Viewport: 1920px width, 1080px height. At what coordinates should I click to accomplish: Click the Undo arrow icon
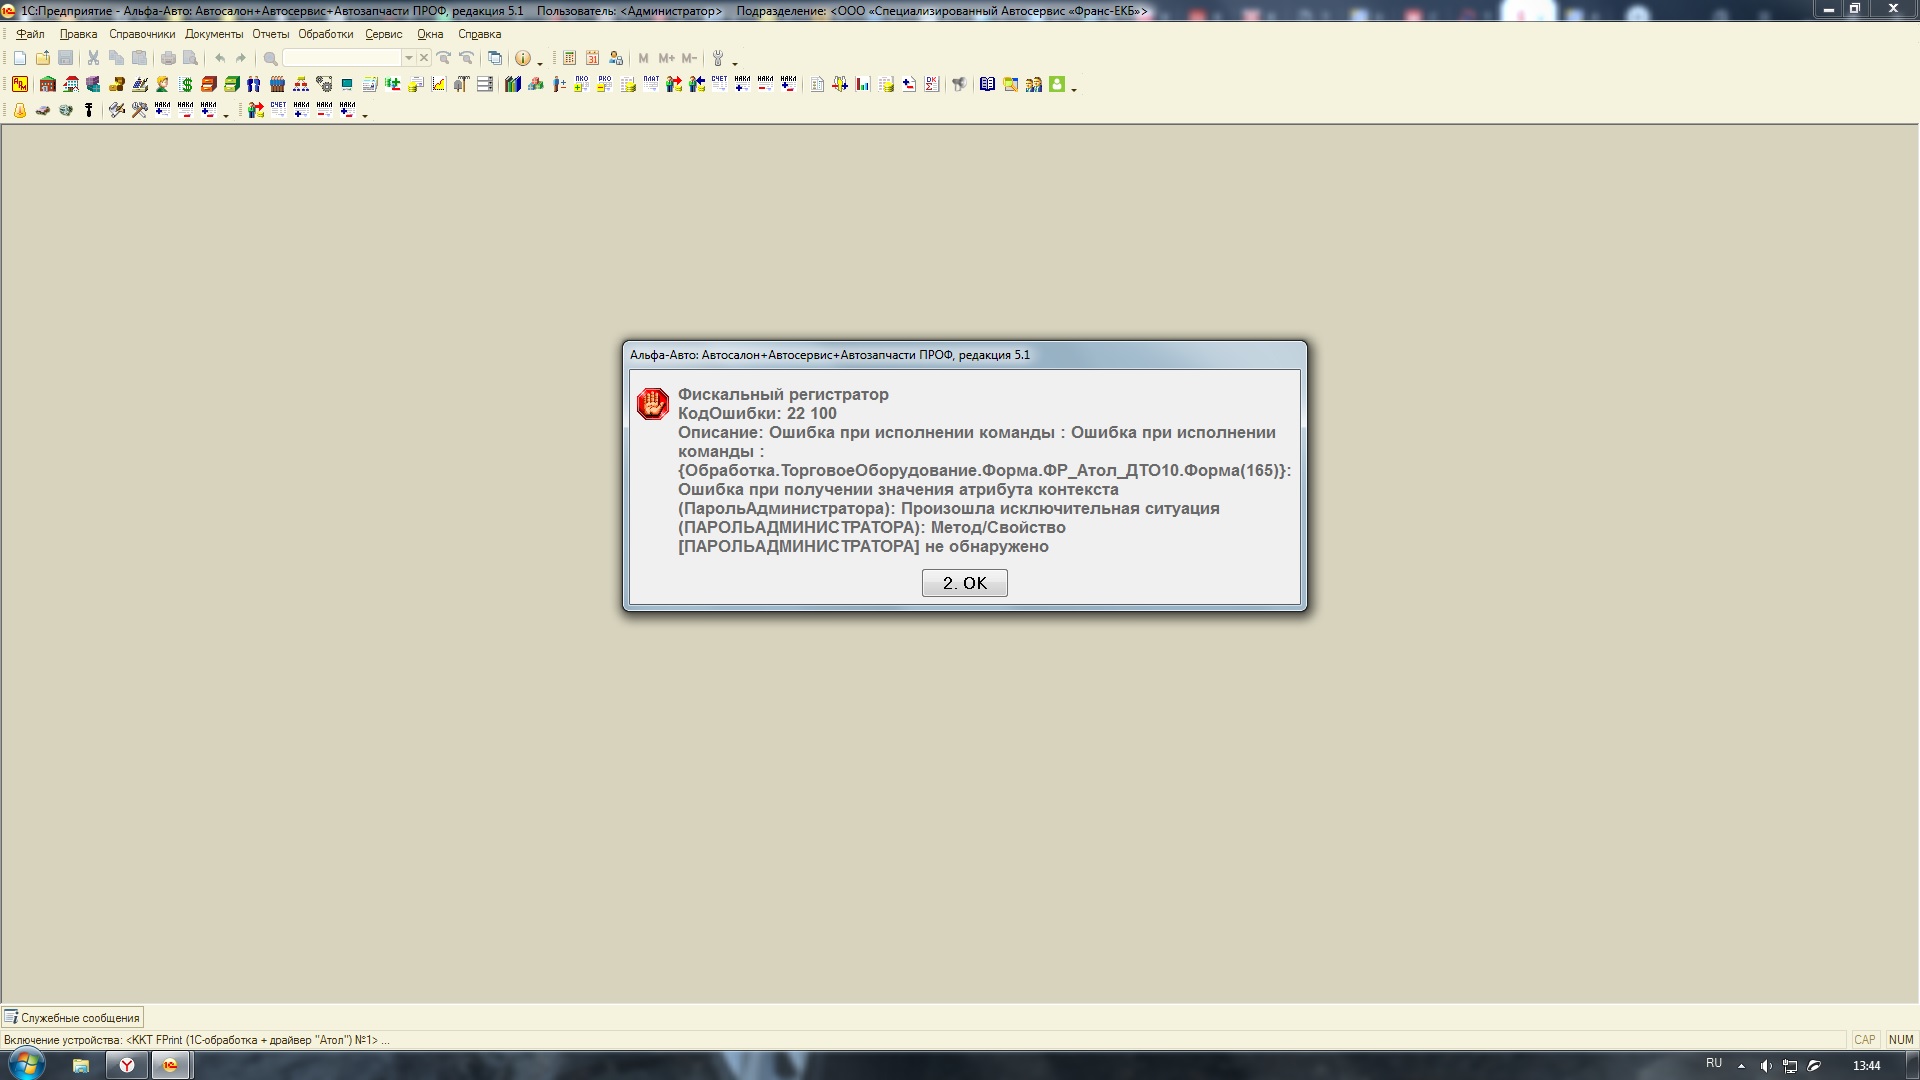[x=220, y=58]
